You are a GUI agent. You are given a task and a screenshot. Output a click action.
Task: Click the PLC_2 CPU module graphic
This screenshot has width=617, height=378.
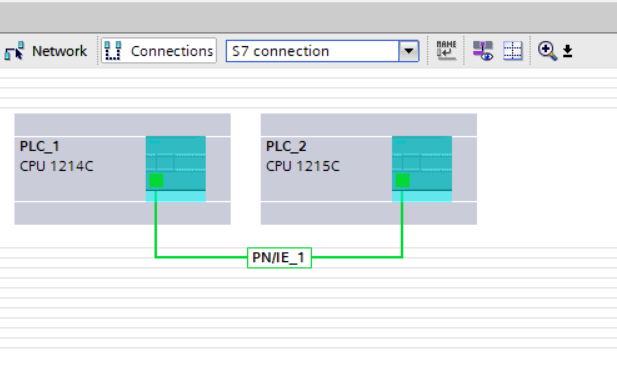pyautogui.click(x=422, y=169)
